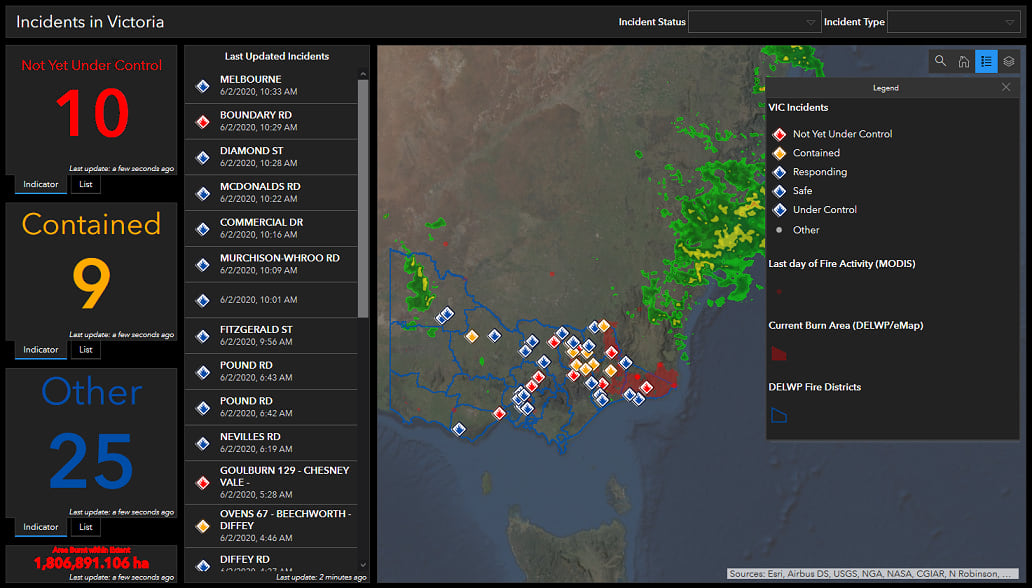Click the blue diamond icon beside FITZGERALD ST
The height and width of the screenshot is (588, 1032).
203,336
